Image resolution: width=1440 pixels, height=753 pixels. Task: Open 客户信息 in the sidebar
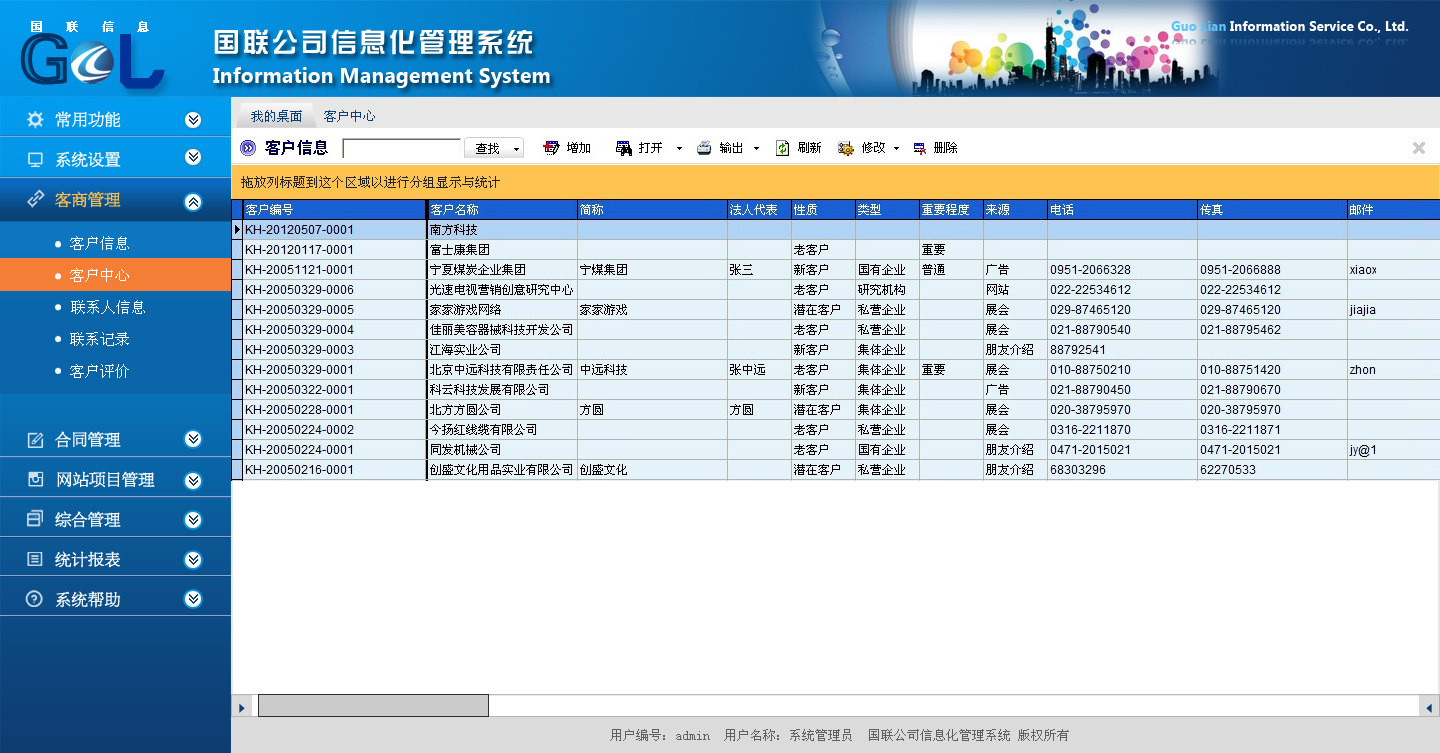[99, 243]
